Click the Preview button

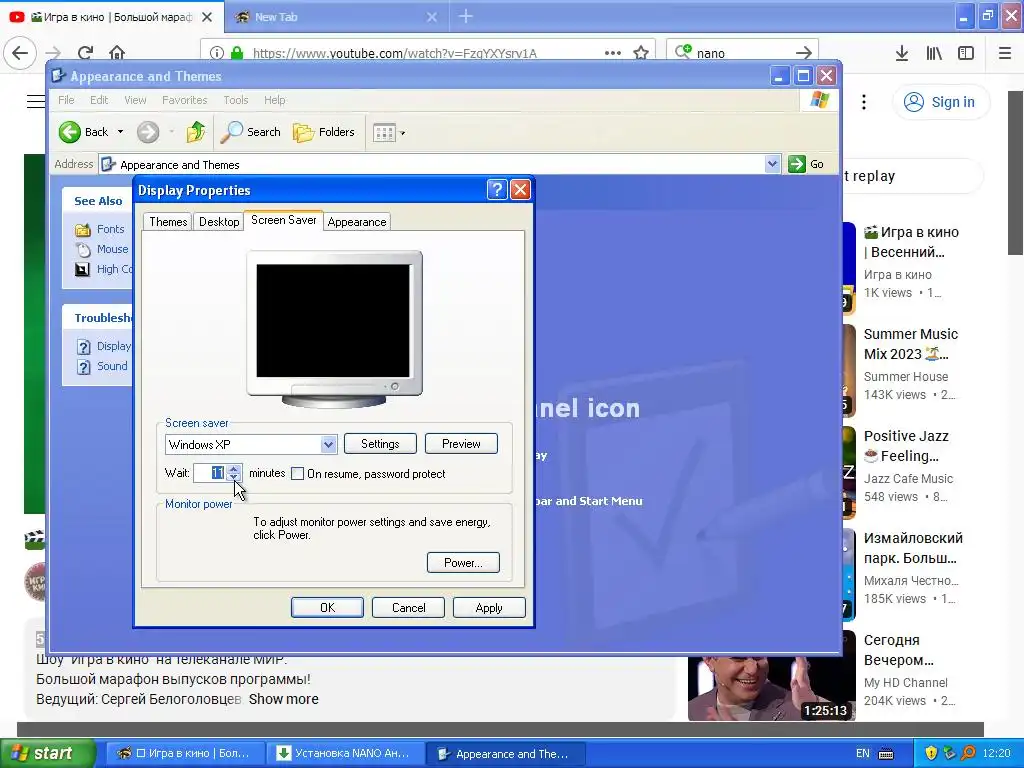(461, 444)
